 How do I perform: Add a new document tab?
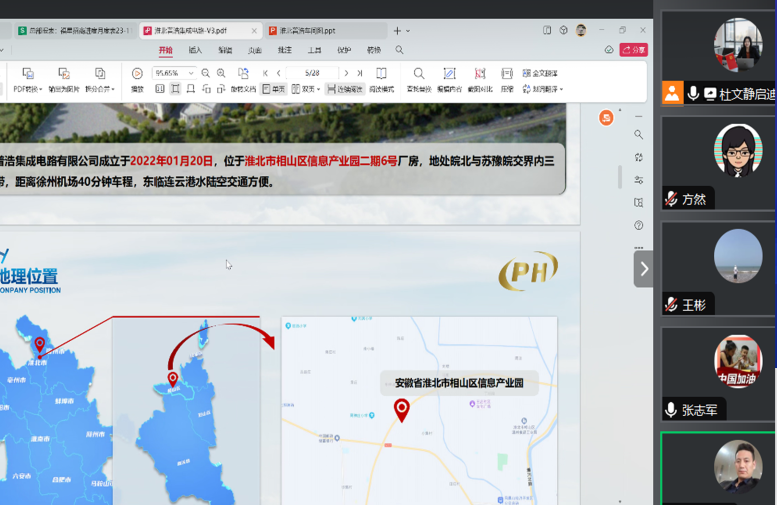[x=397, y=31]
